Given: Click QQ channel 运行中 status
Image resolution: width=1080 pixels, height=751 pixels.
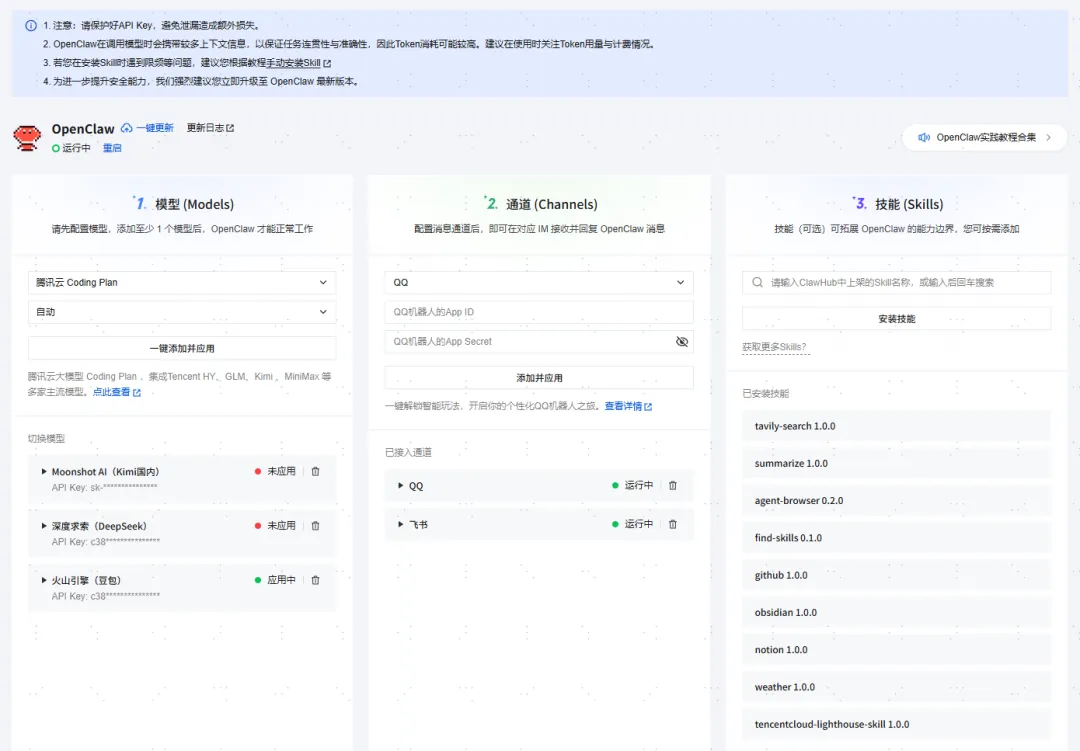Looking at the screenshot, I should [x=638, y=486].
